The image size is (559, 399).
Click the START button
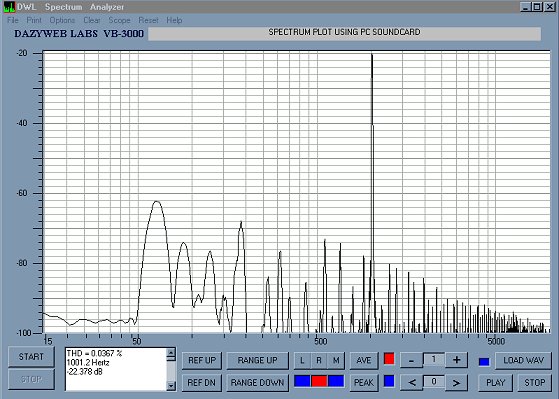pyautogui.click(x=31, y=357)
